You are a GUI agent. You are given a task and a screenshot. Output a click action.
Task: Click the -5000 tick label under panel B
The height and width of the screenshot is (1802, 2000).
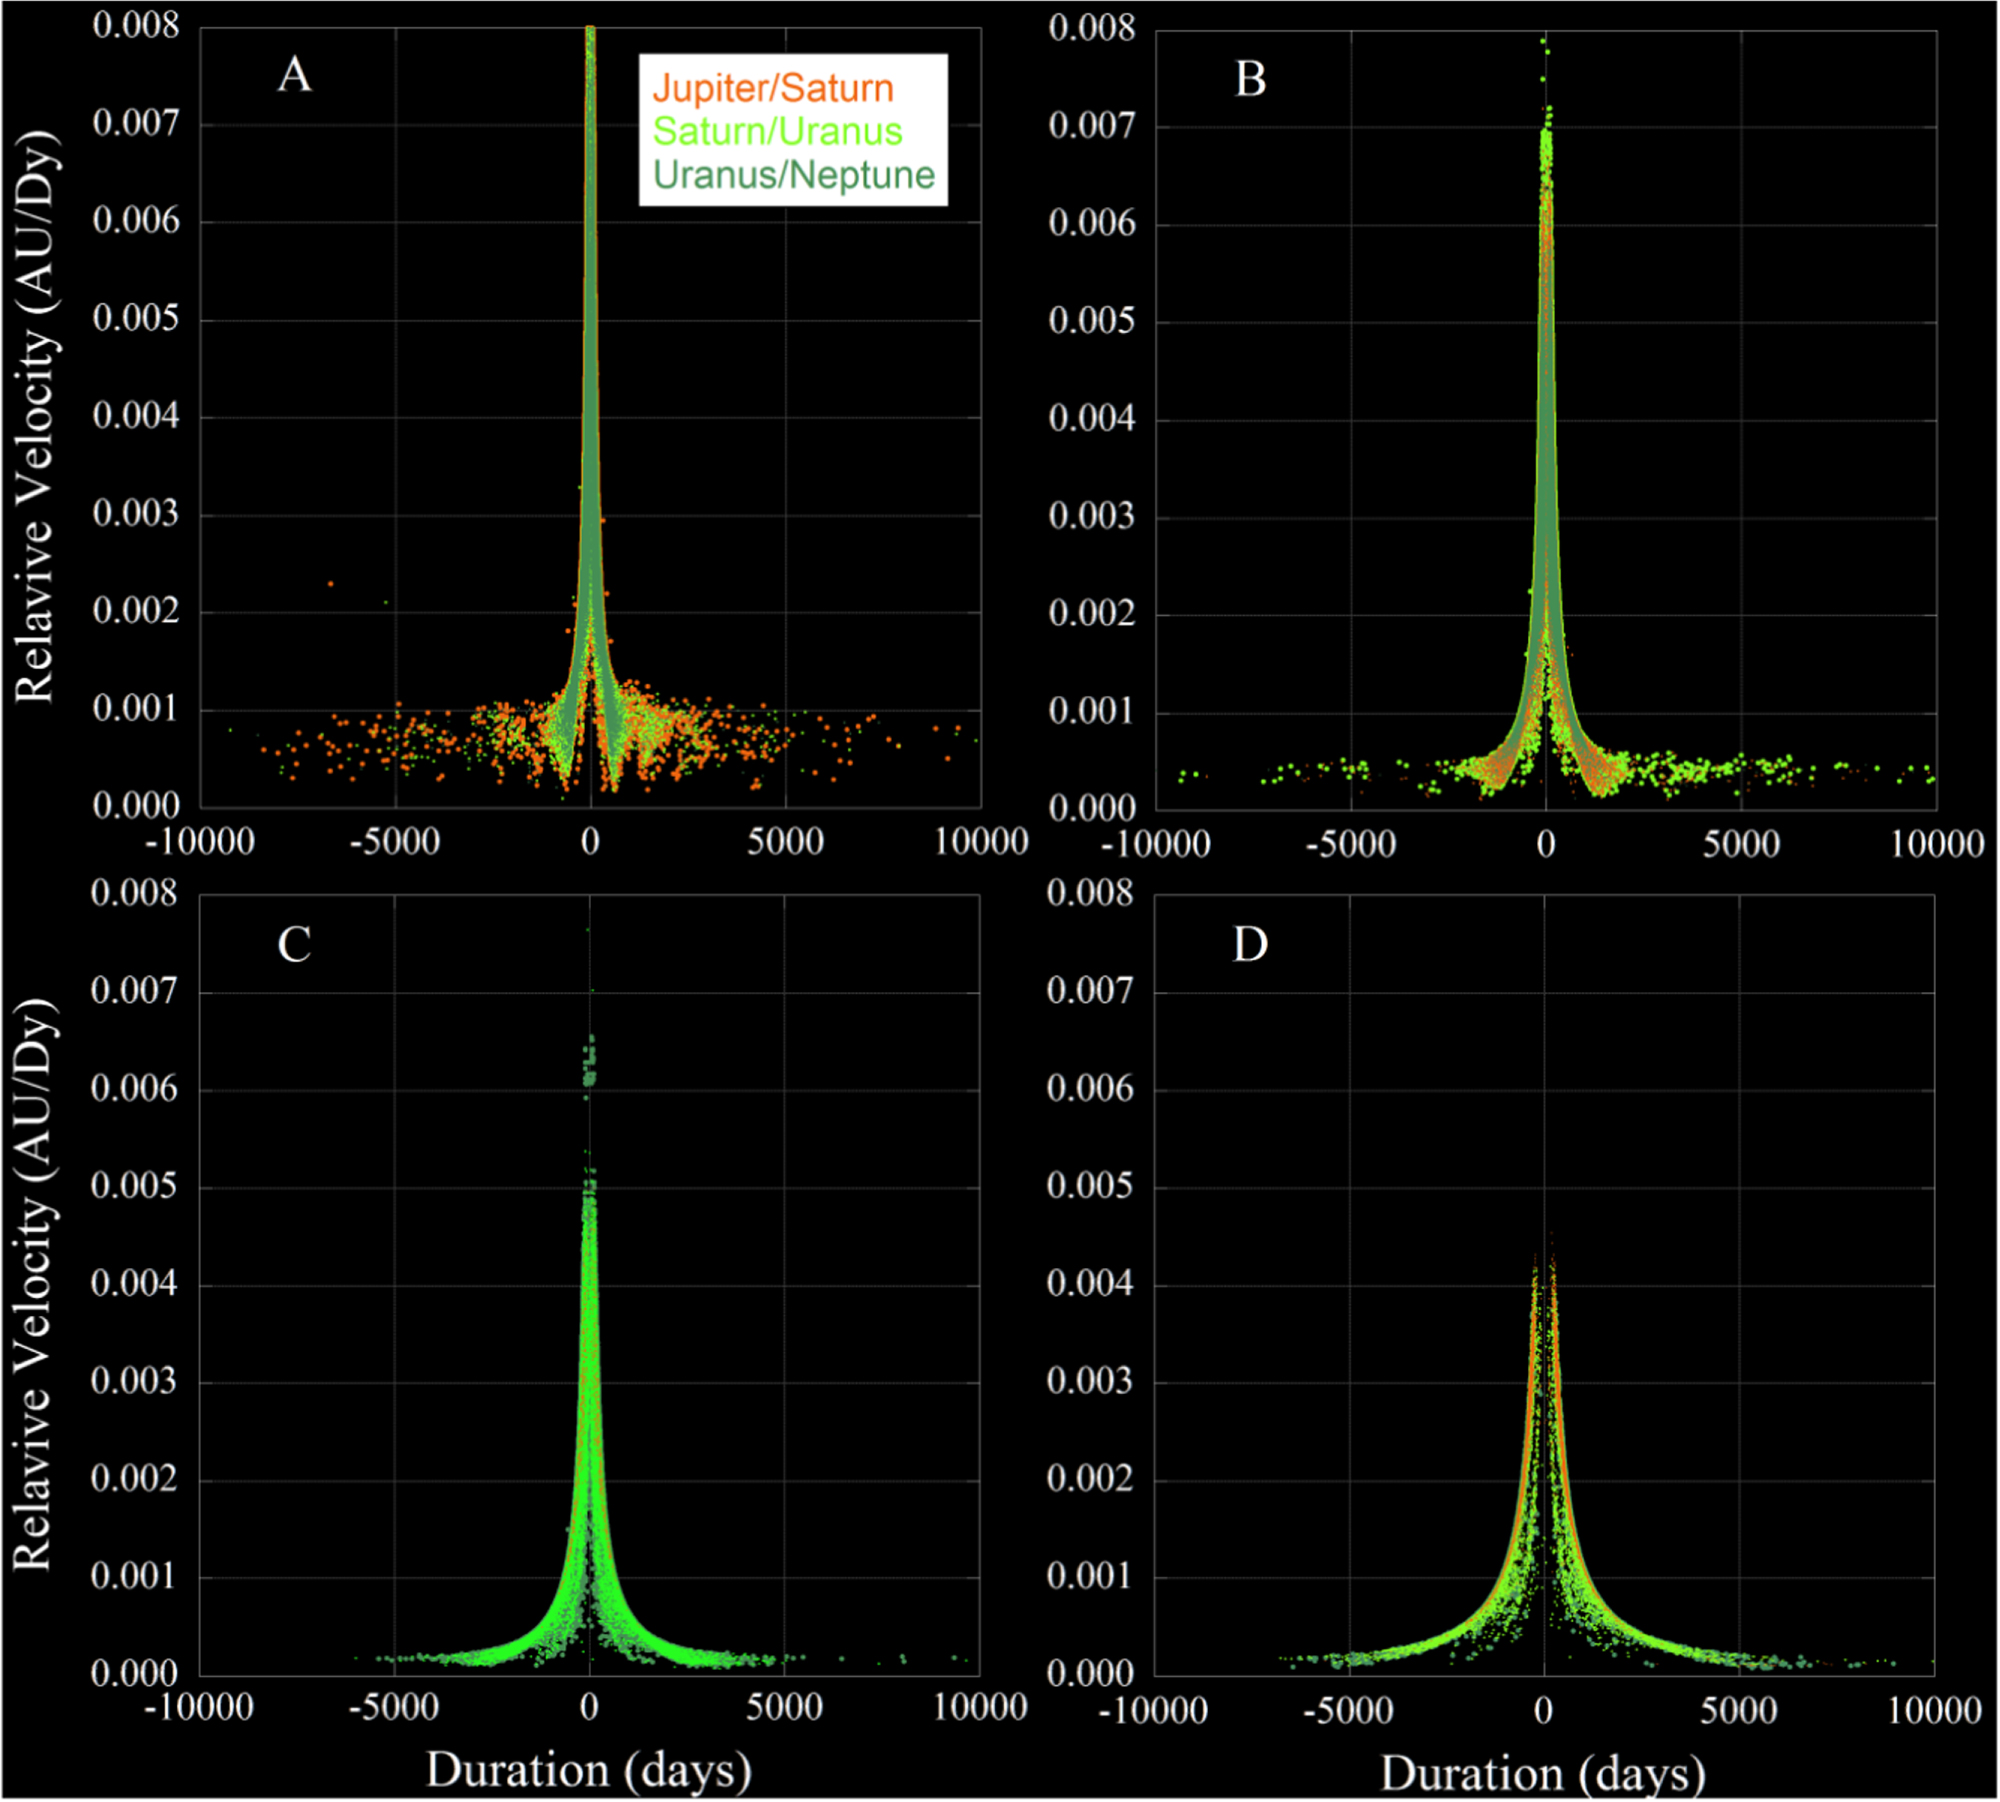[1350, 844]
